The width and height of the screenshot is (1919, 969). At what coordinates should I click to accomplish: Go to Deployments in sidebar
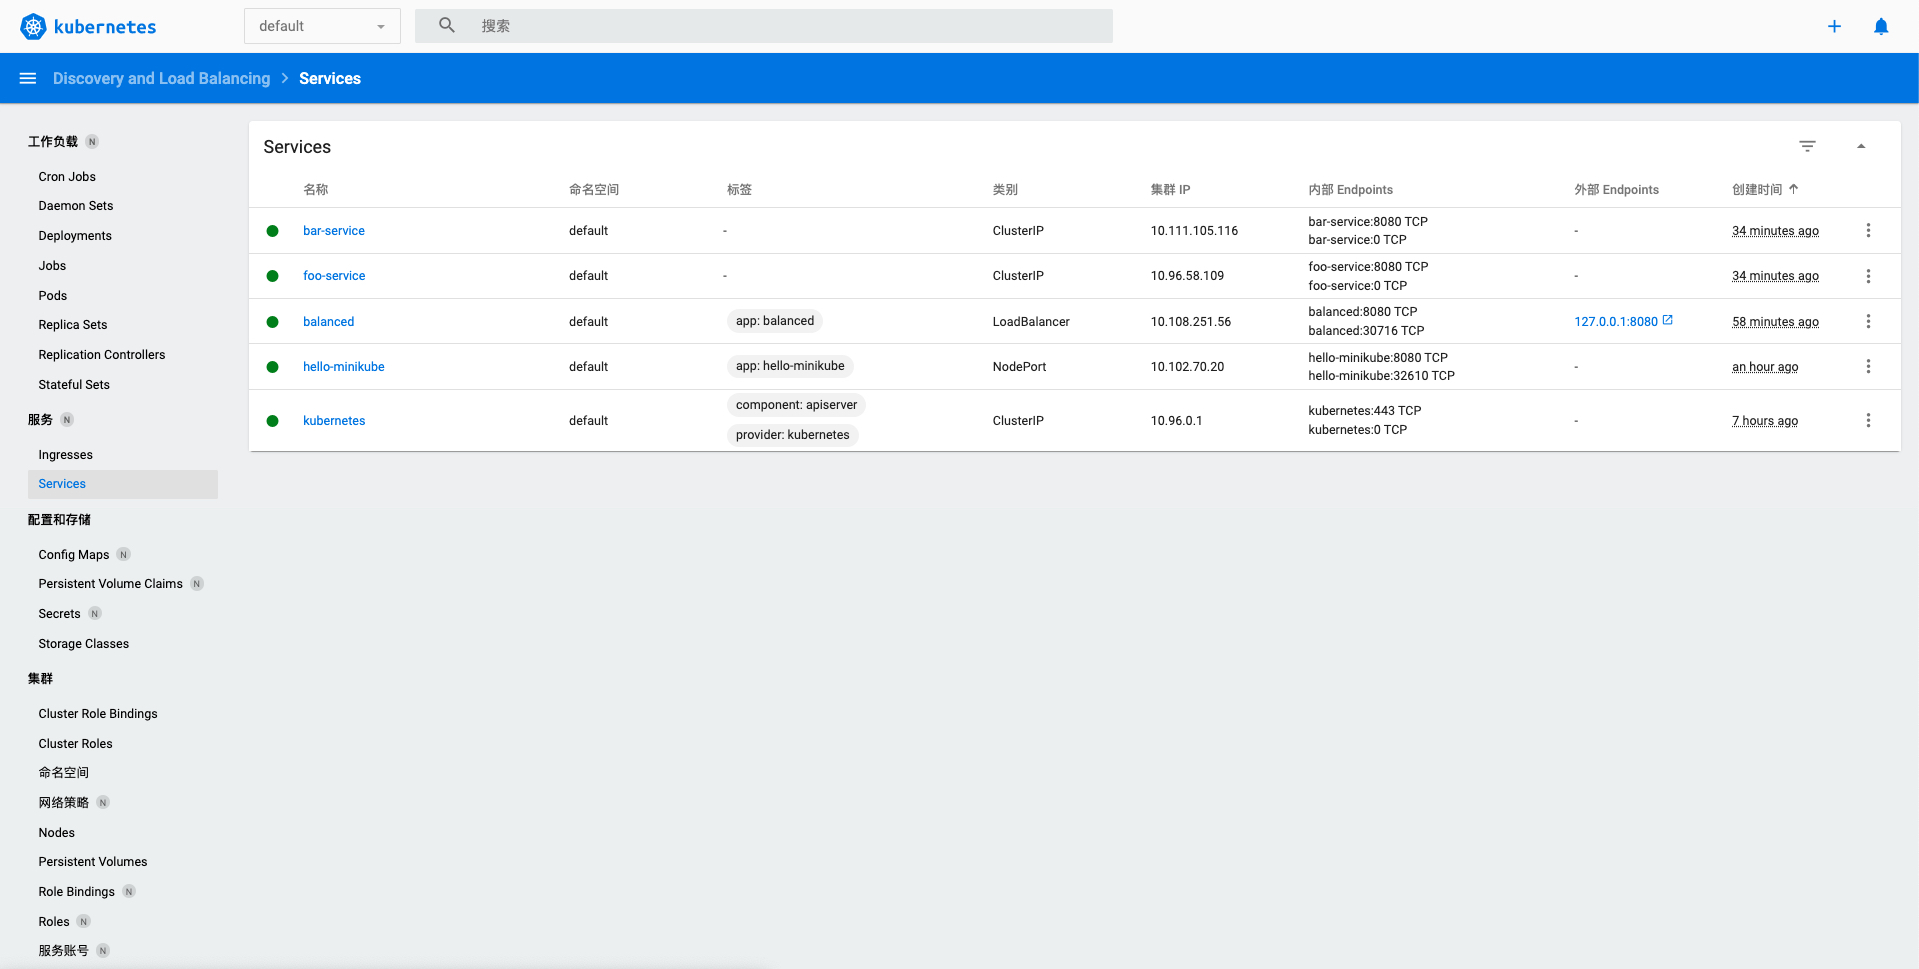tap(75, 236)
